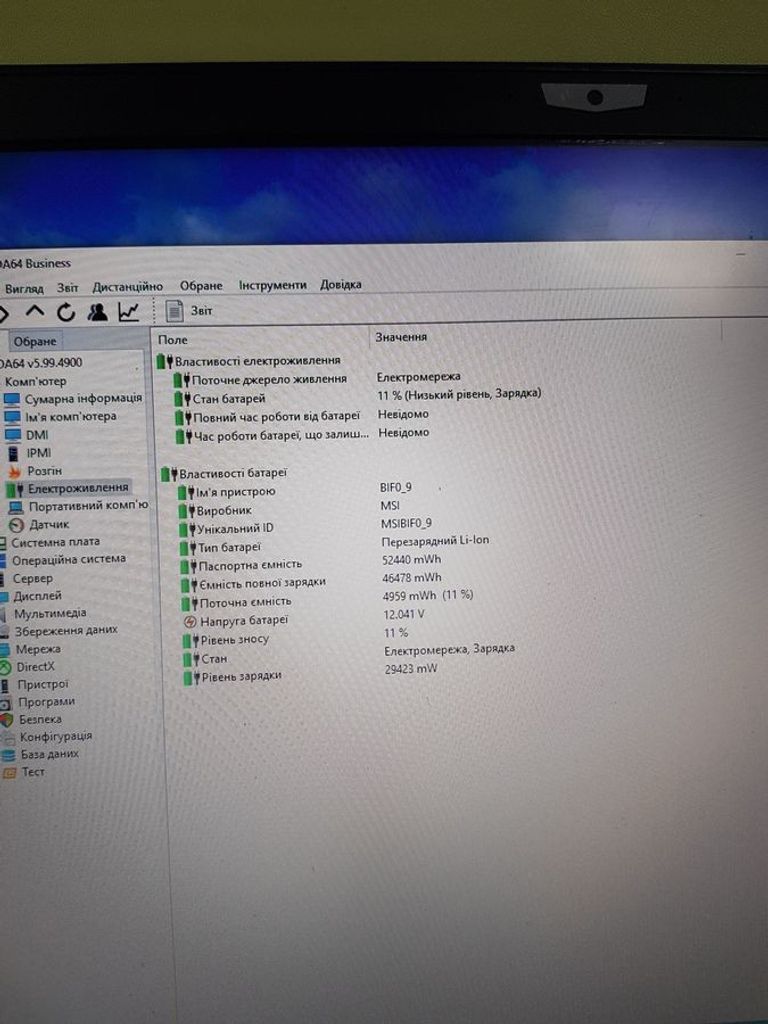Click the Звіт report toolbar button
Viewport: 768px width, 1024px height.
point(189,311)
